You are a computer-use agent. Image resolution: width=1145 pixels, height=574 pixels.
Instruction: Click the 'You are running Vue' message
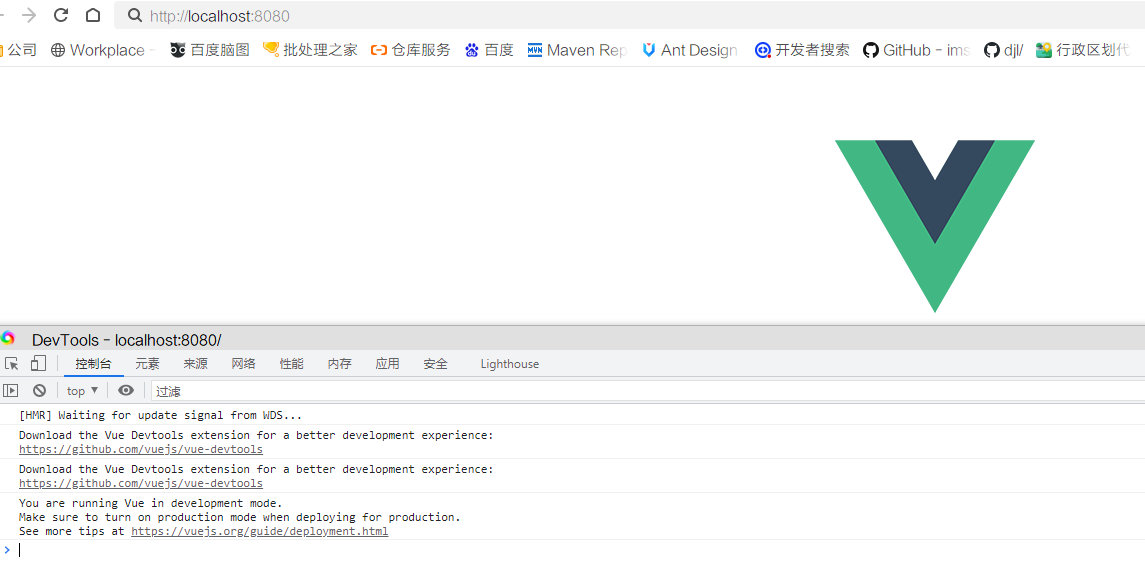(x=150, y=503)
